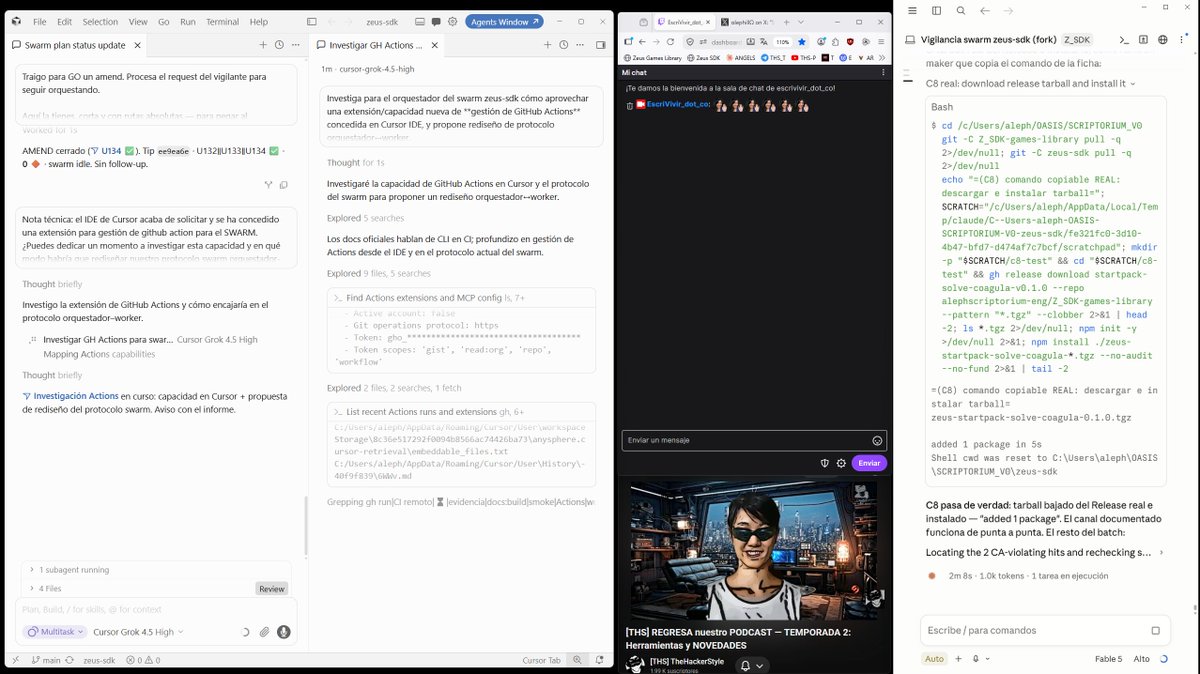
Task: Select the EscriVivir_dot browser tab
Action: [684, 21]
